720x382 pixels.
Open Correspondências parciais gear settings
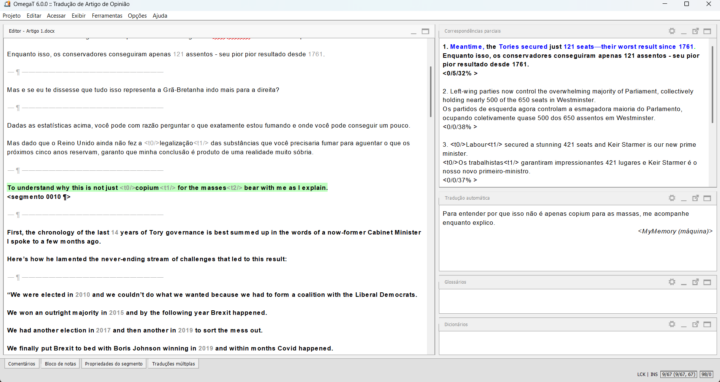pyautogui.click(x=672, y=31)
